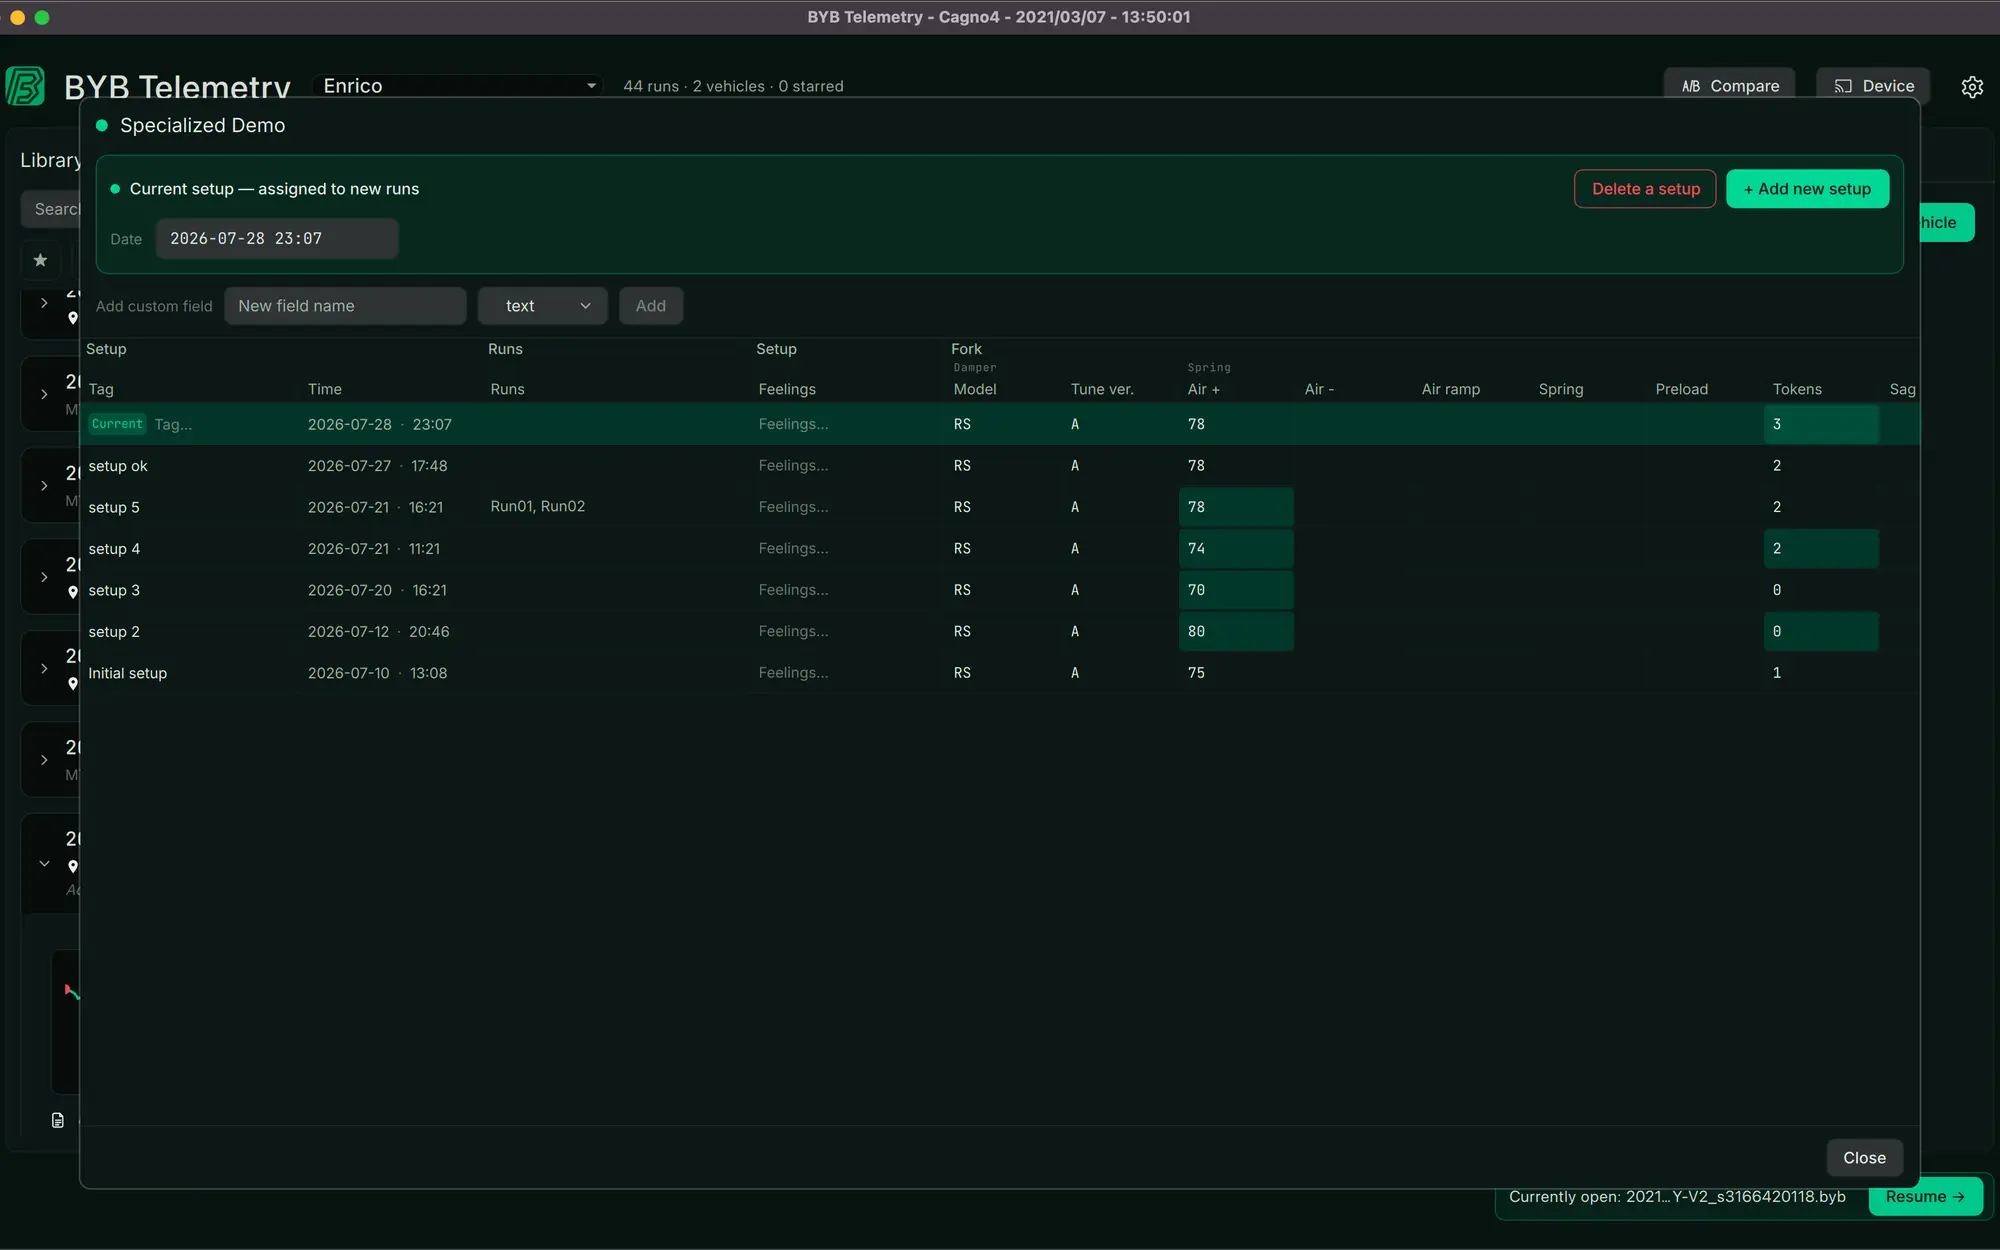
Task: Click the Air + value 70 in setup 3
Action: (x=1236, y=590)
